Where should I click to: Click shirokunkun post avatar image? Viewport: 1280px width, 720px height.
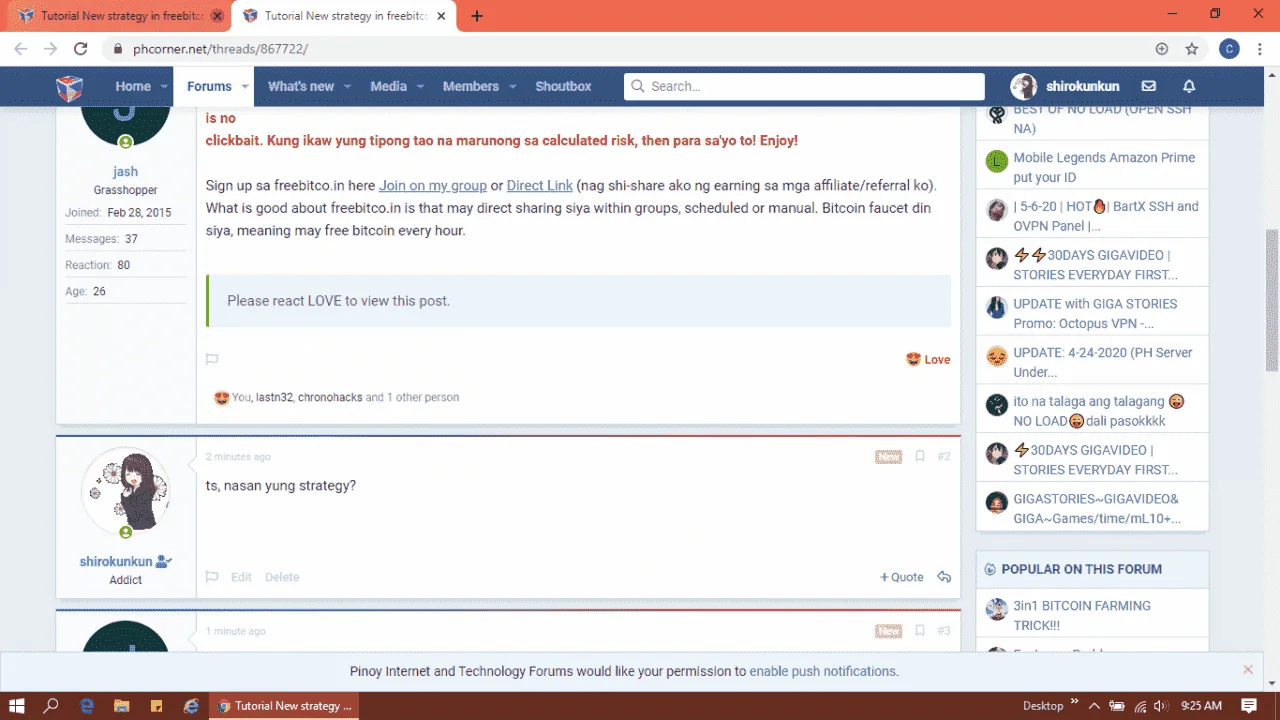coord(126,492)
